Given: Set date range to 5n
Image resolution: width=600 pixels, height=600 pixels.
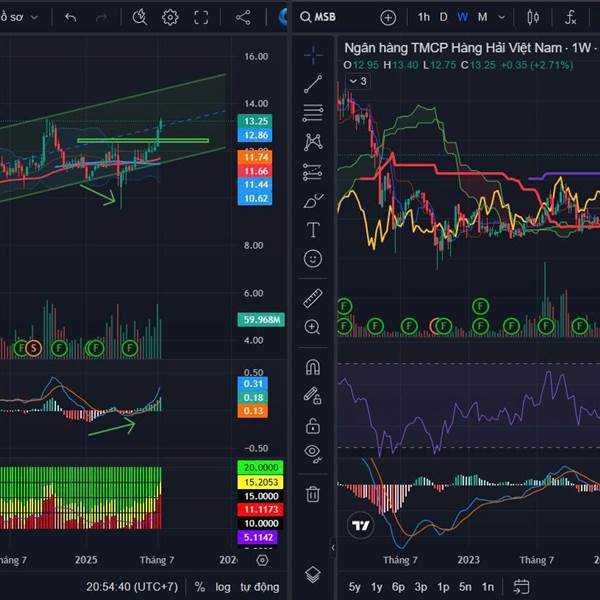Looking at the screenshot, I should [465, 587].
